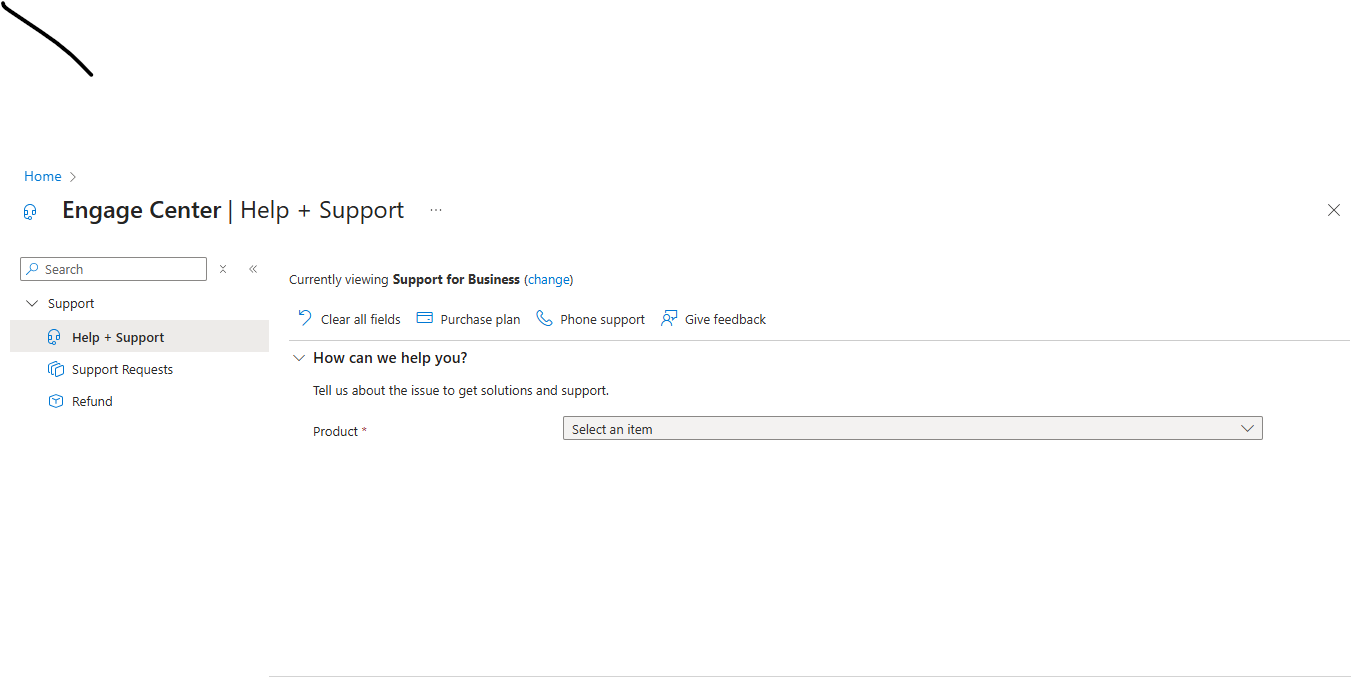
Task: Click the Product dropdown chevron arrow
Action: coord(1247,428)
